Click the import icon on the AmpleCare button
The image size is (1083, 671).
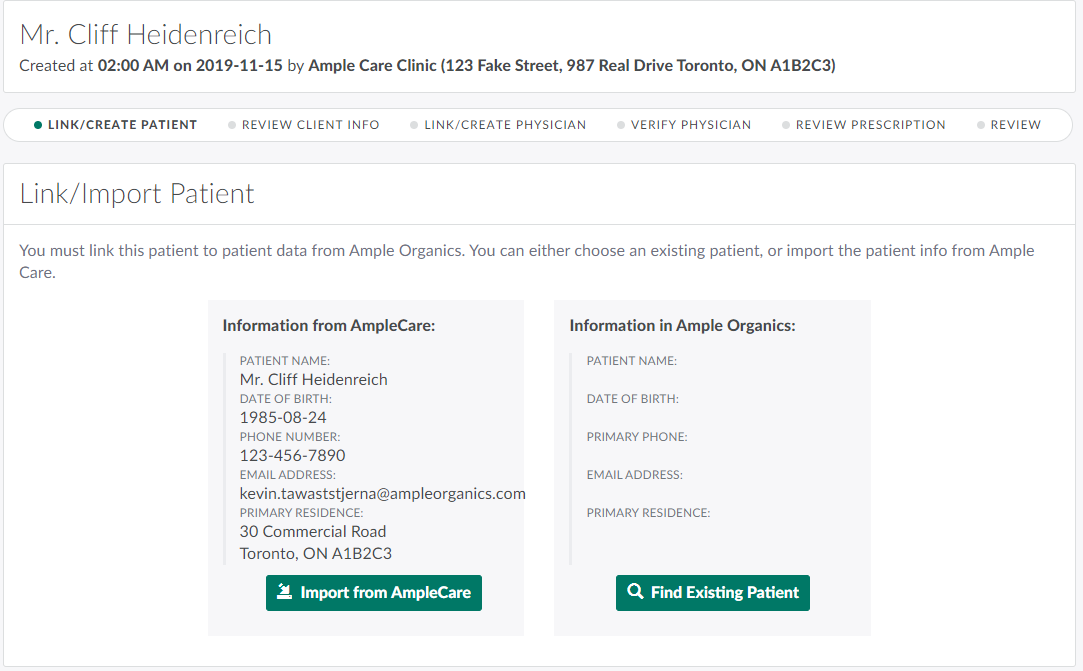coord(285,592)
